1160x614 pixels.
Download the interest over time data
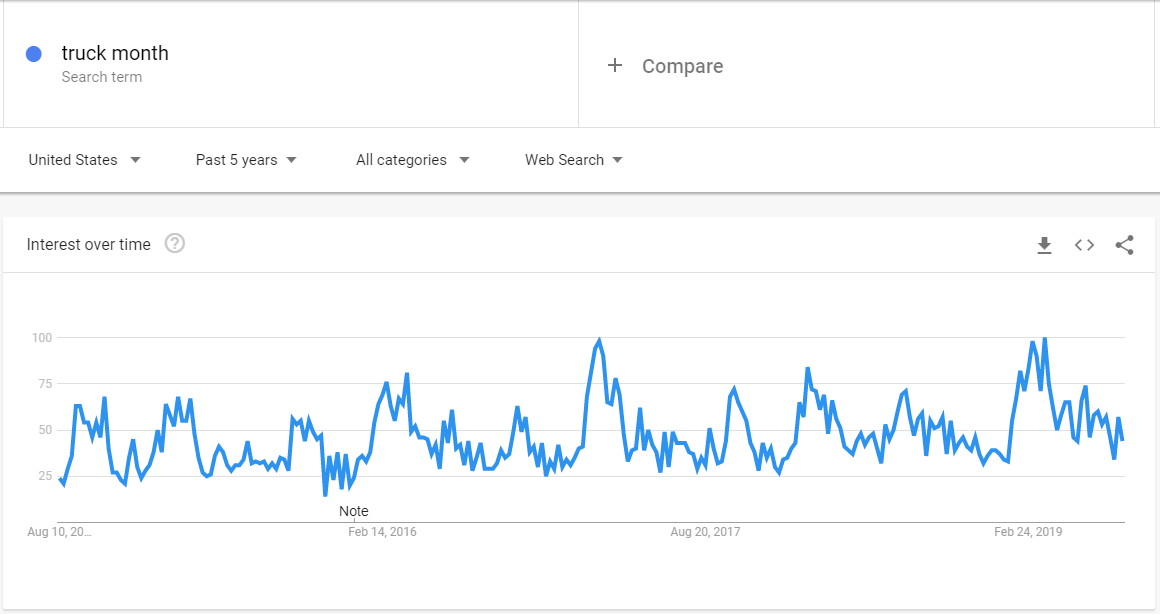[1044, 245]
